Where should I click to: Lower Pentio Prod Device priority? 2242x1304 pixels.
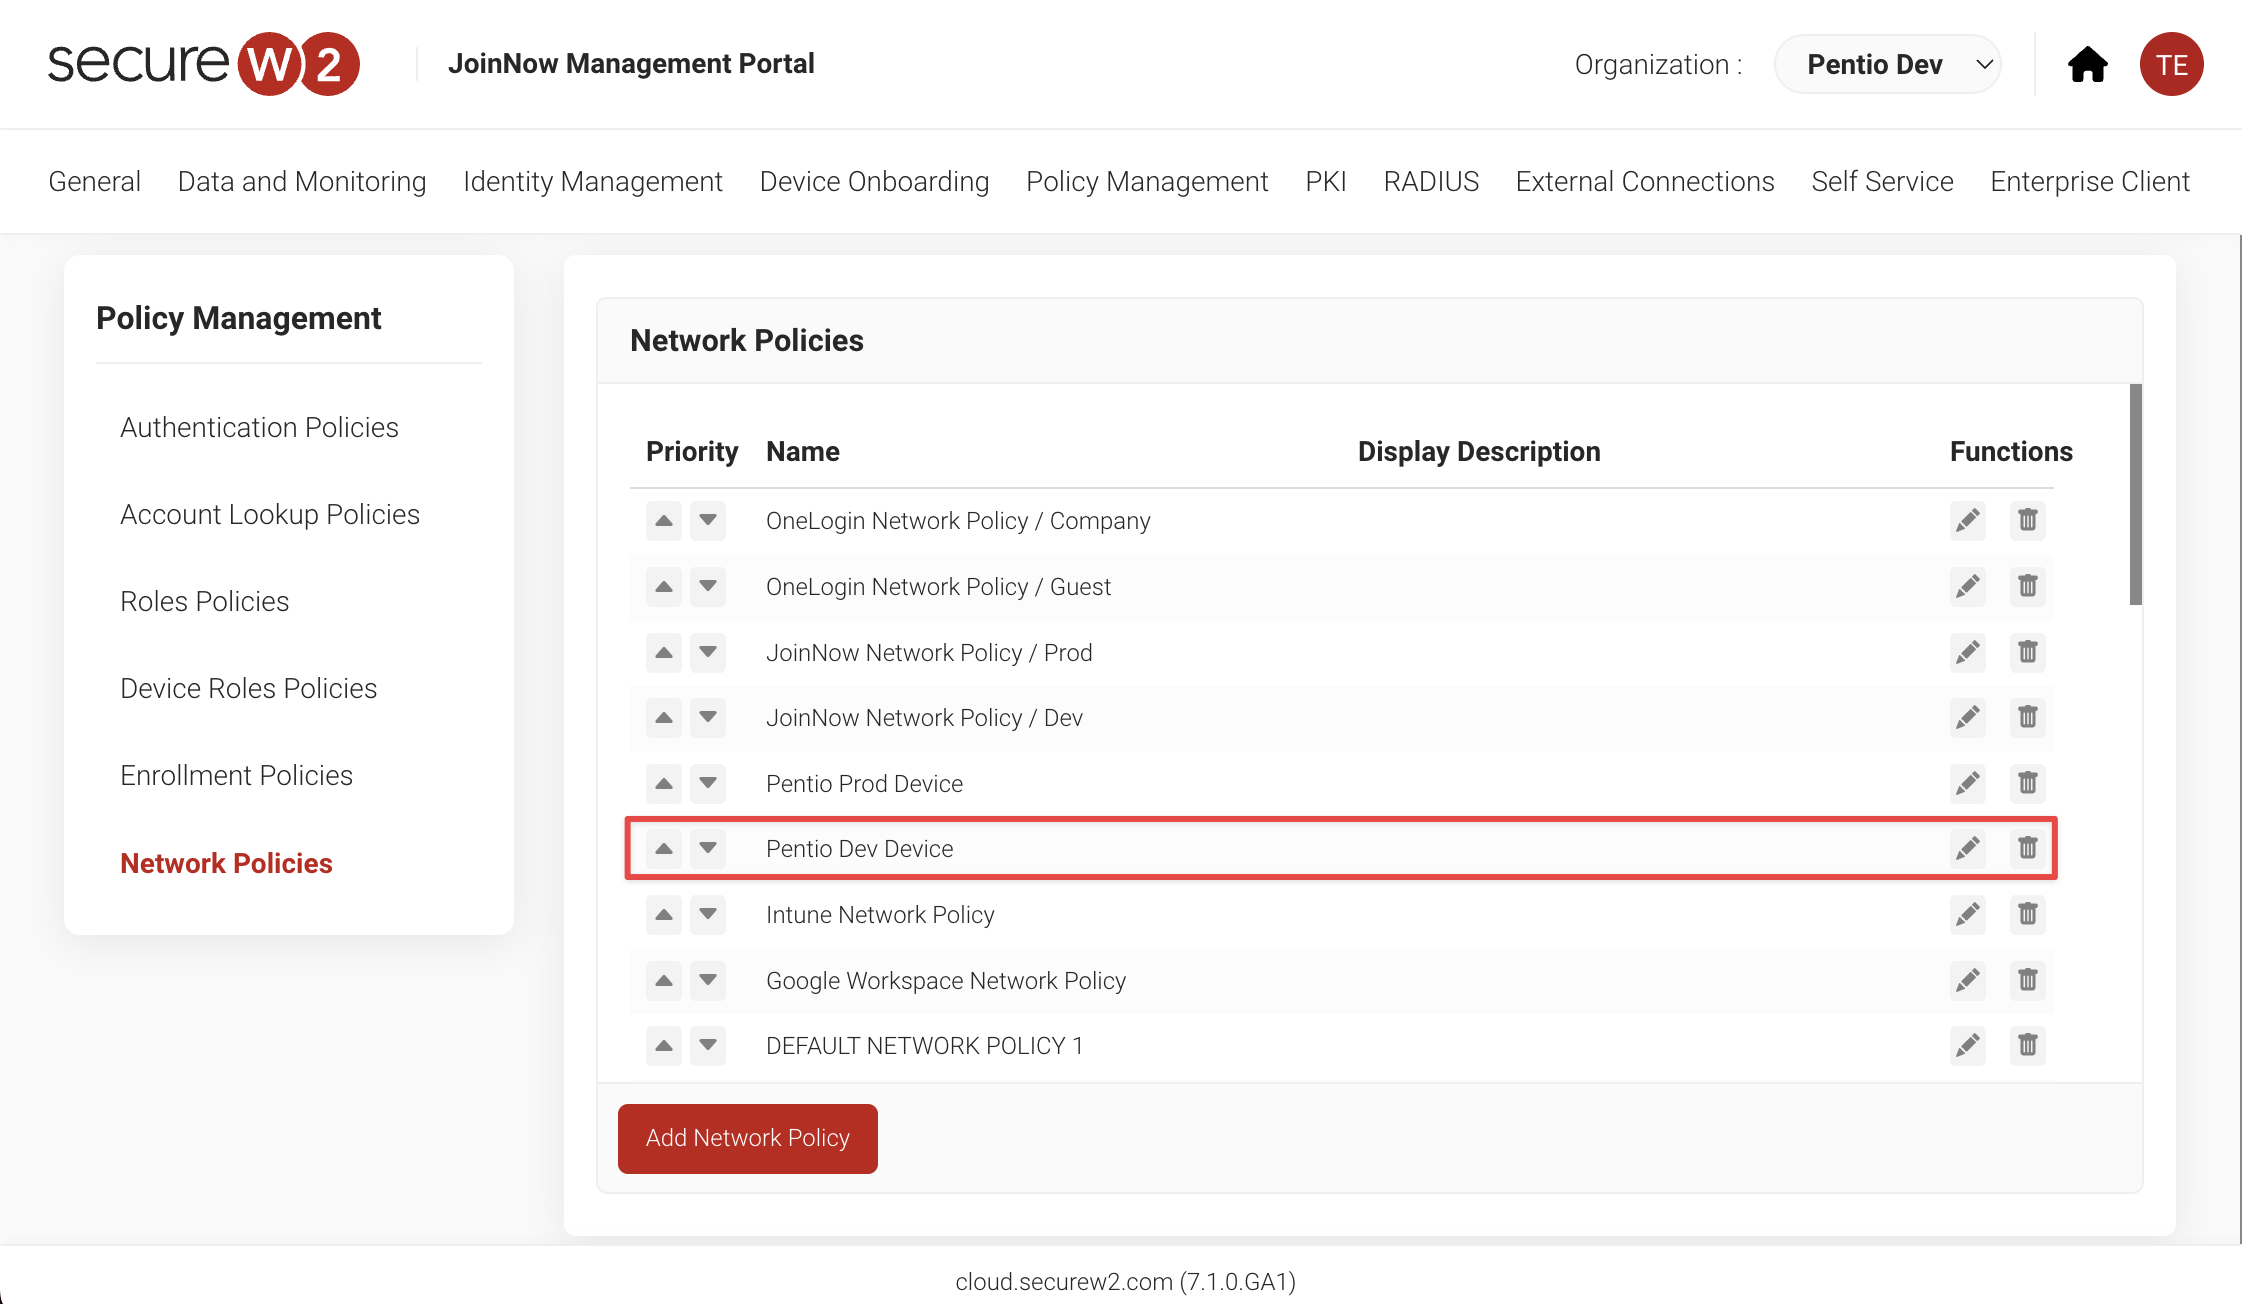point(708,783)
